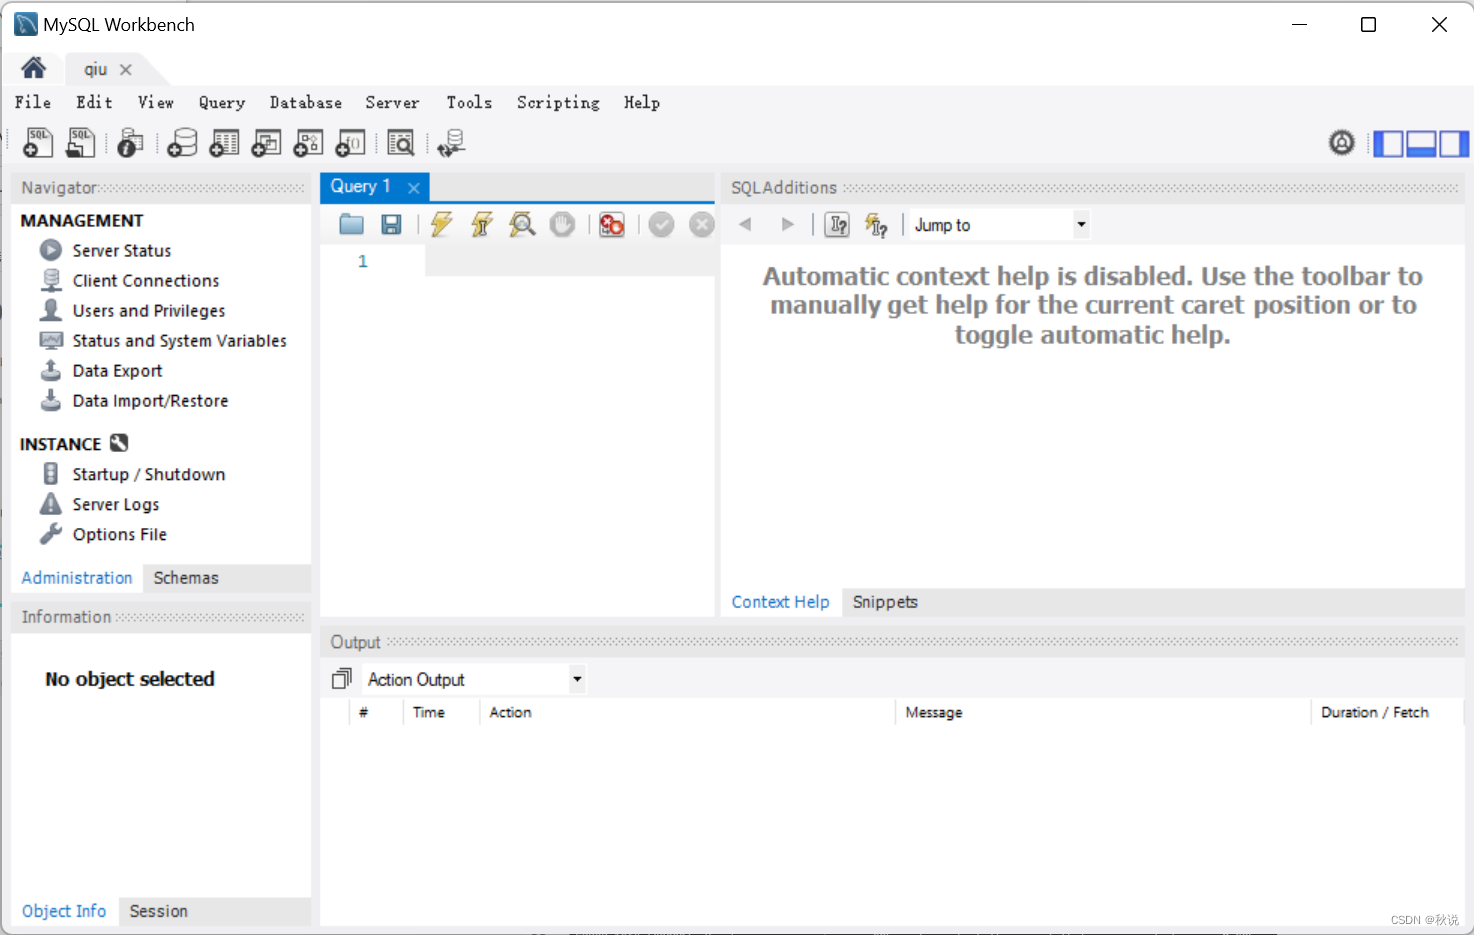Image resolution: width=1474 pixels, height=935 pixels.
Task: Execute statement under the cursor
Action: [x=482, y=224]
